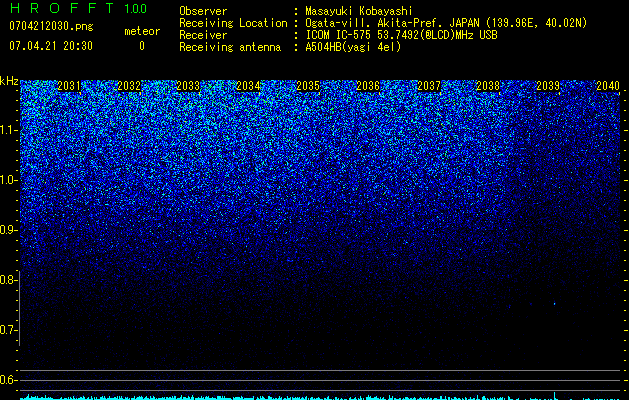Click the 2040 time marker
Image resolution: width=629 pixels, height=400 pixels.
click(608, 86)
